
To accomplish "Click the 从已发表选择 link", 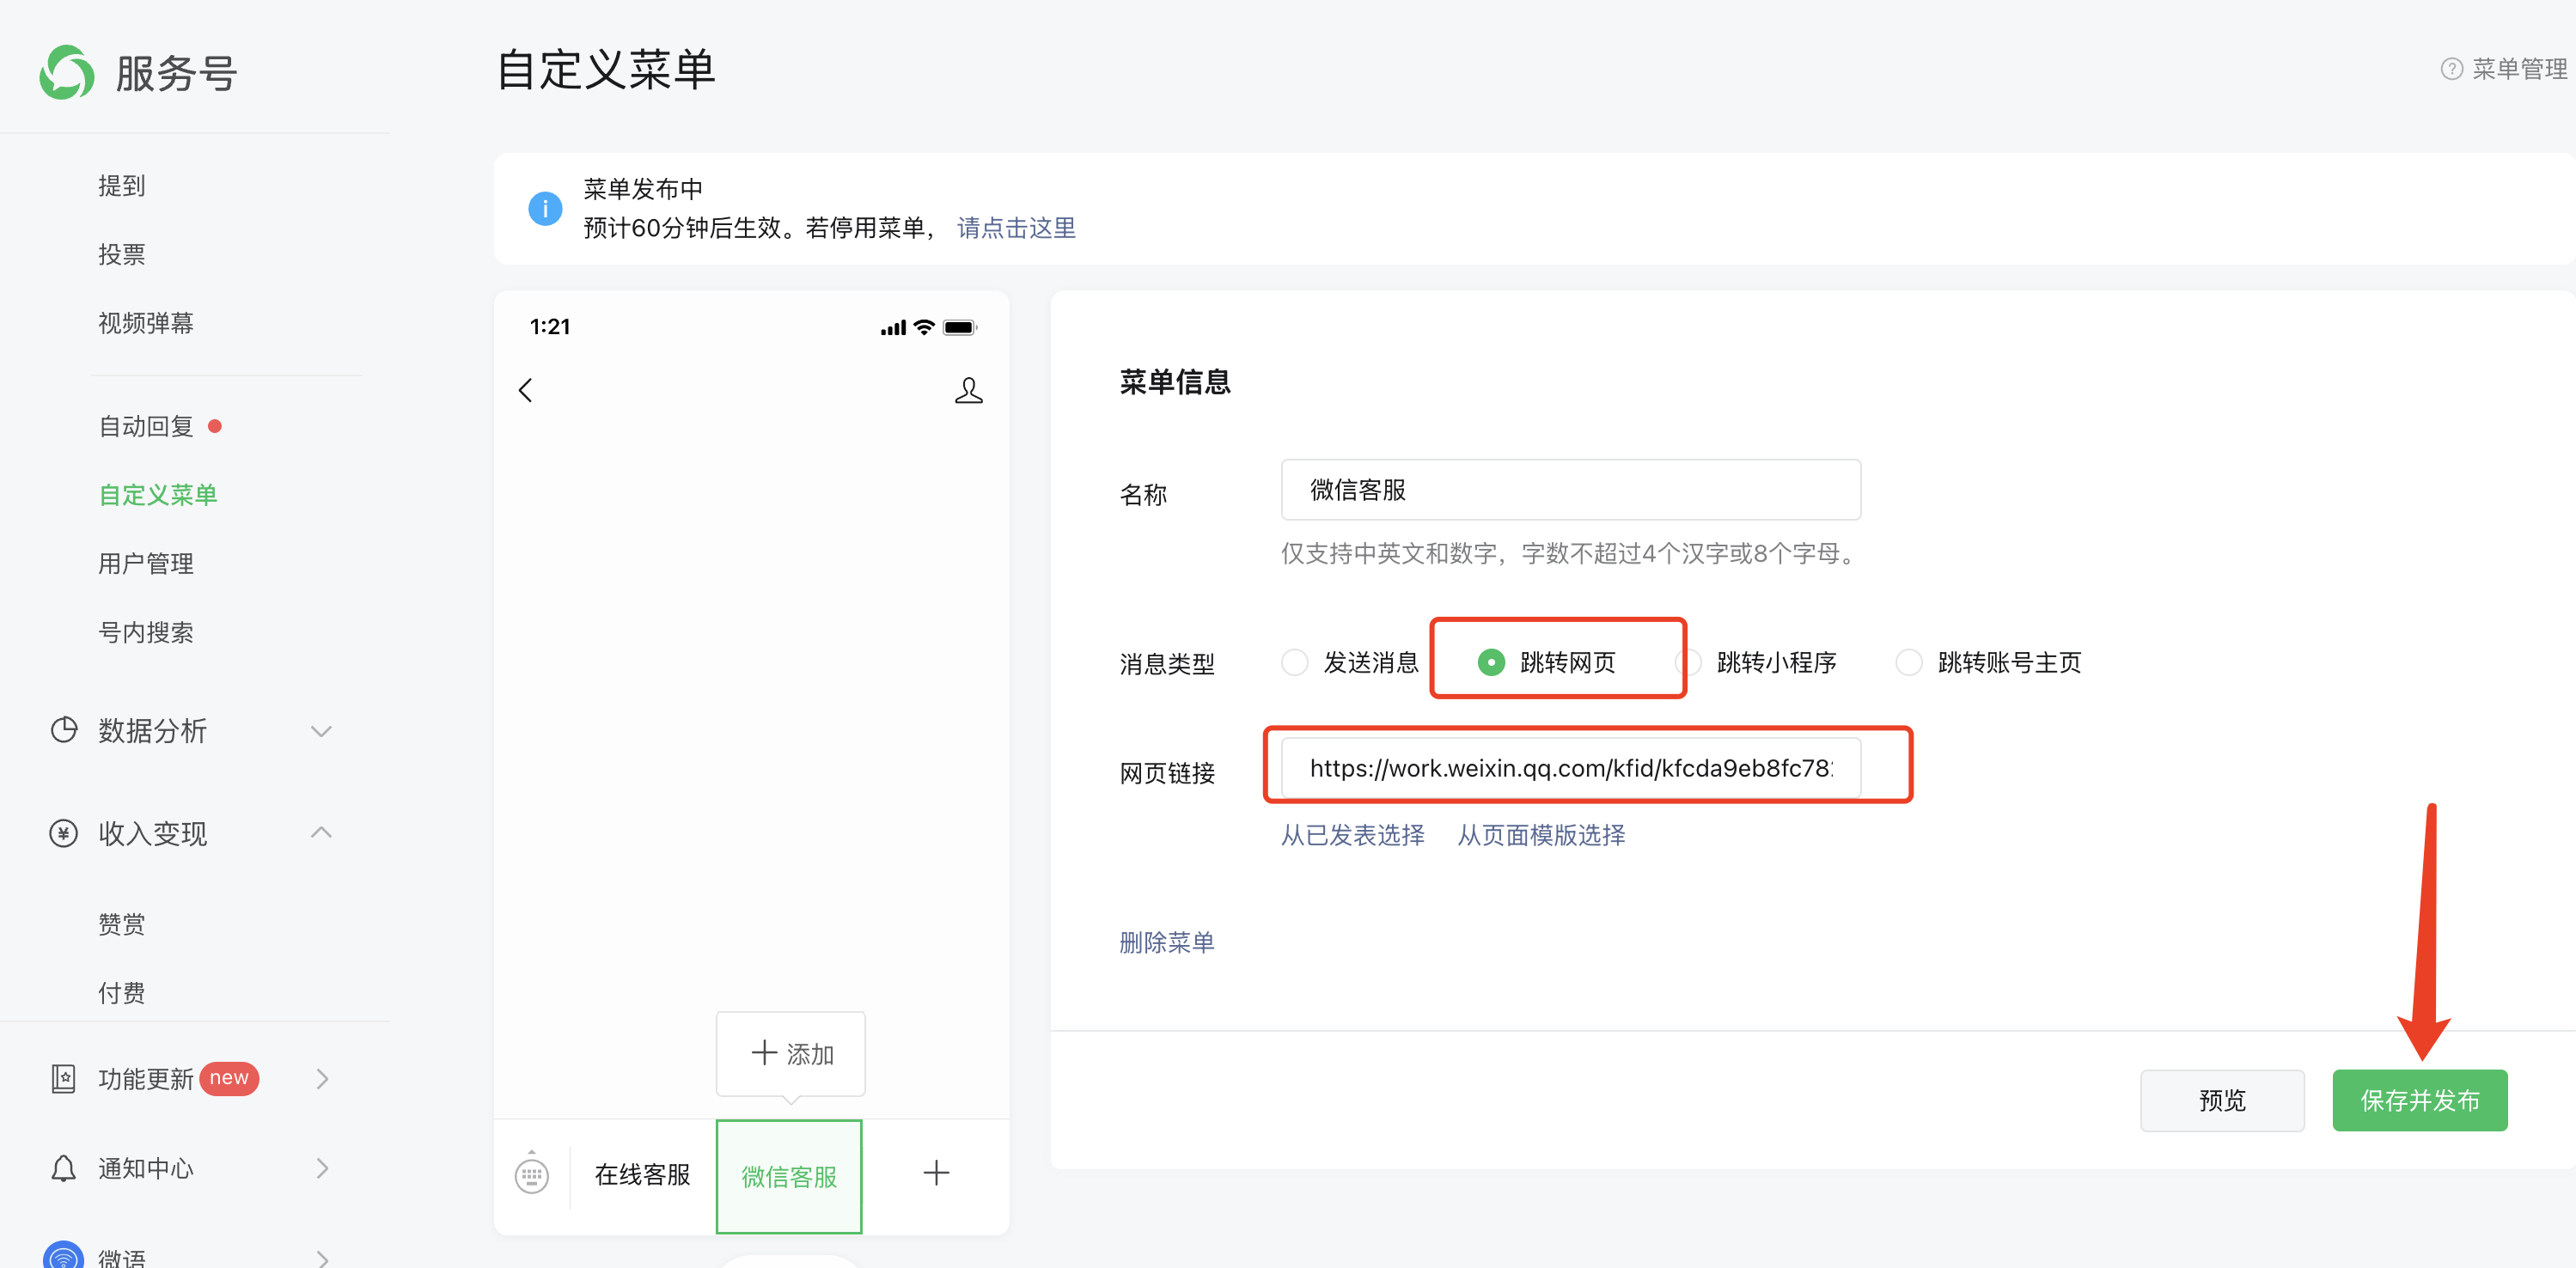I will (x=1353, y=835).
